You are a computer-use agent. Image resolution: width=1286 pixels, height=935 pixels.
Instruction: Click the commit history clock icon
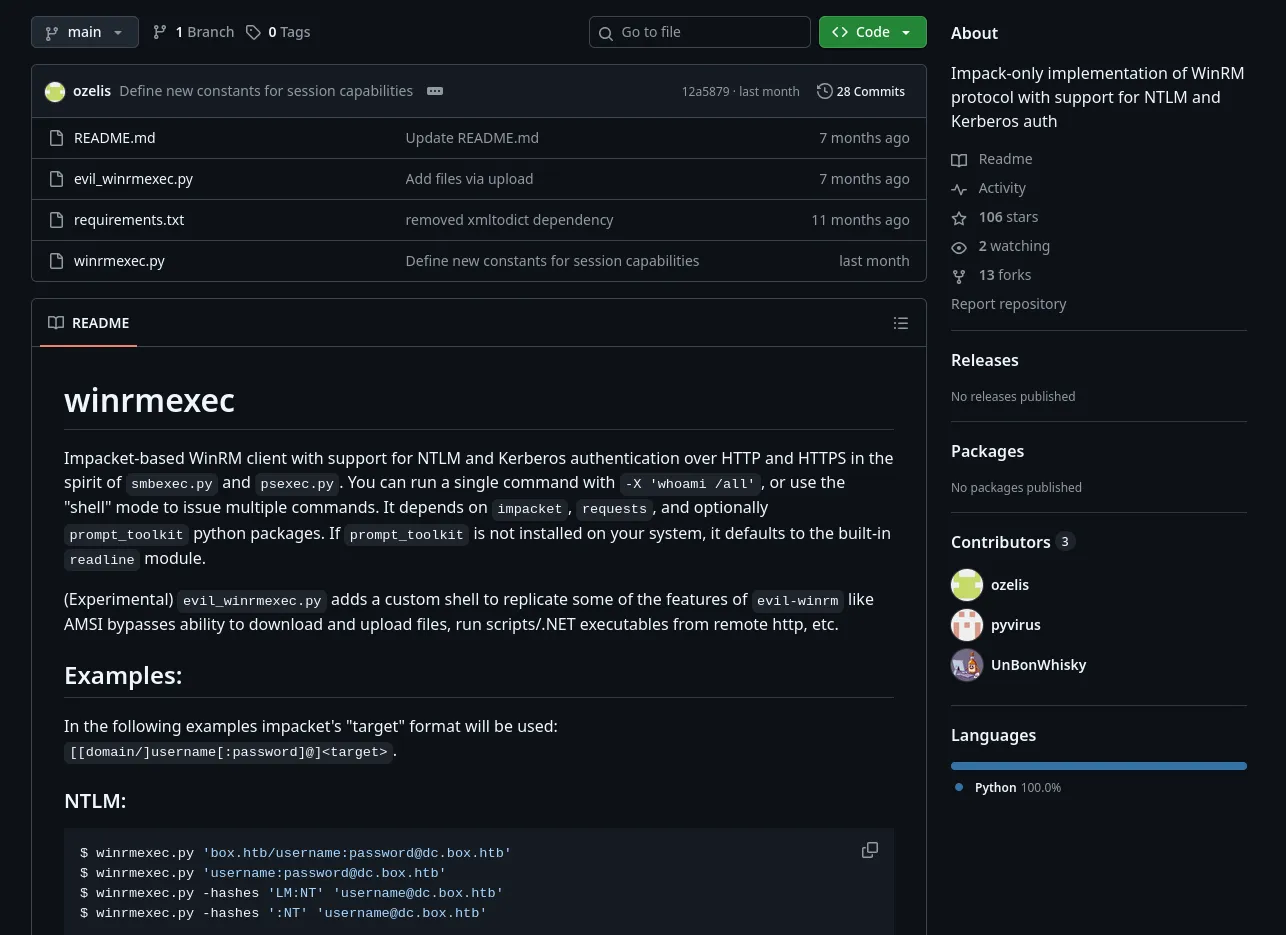point(824,91)
